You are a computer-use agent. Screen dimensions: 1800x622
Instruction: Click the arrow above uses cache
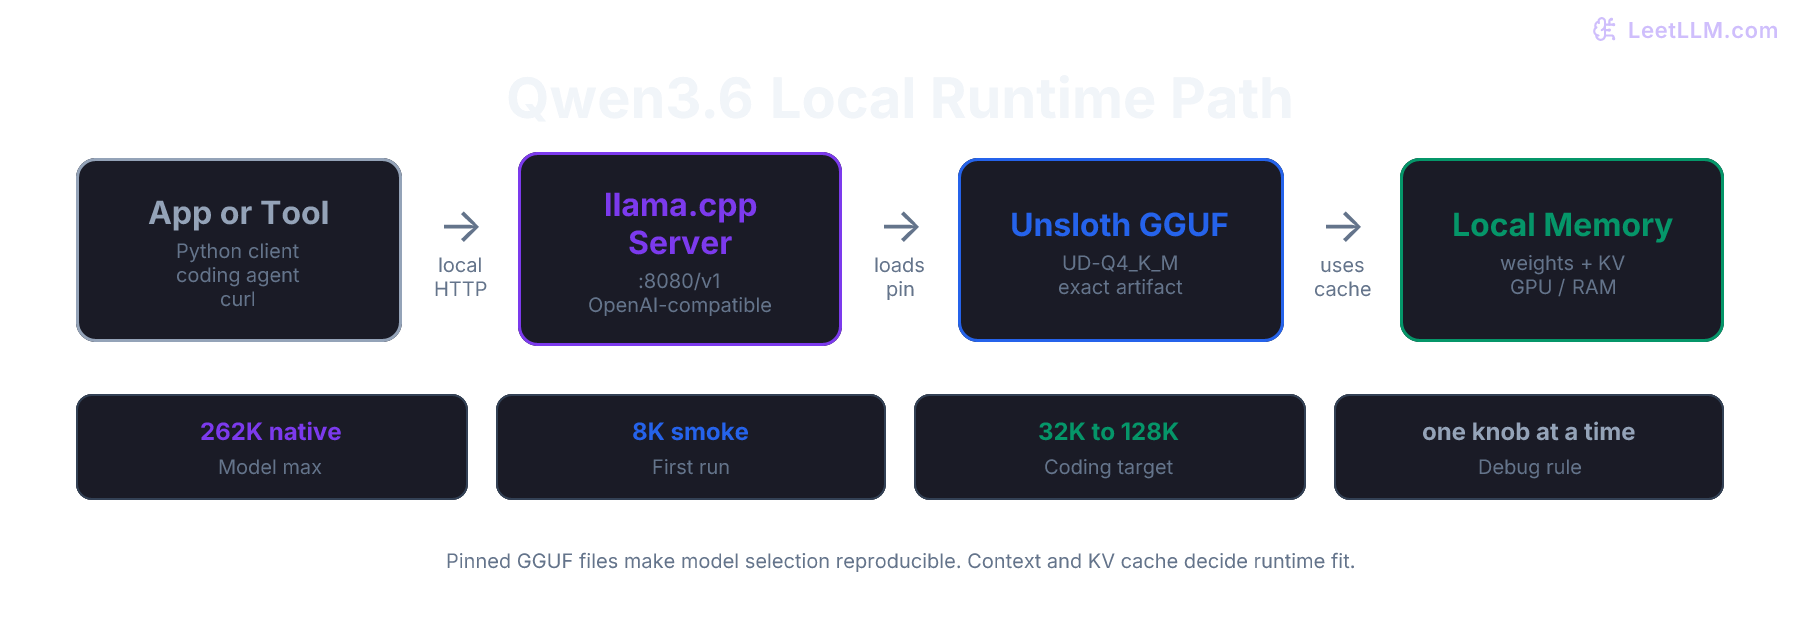[x=1343, y=227]
